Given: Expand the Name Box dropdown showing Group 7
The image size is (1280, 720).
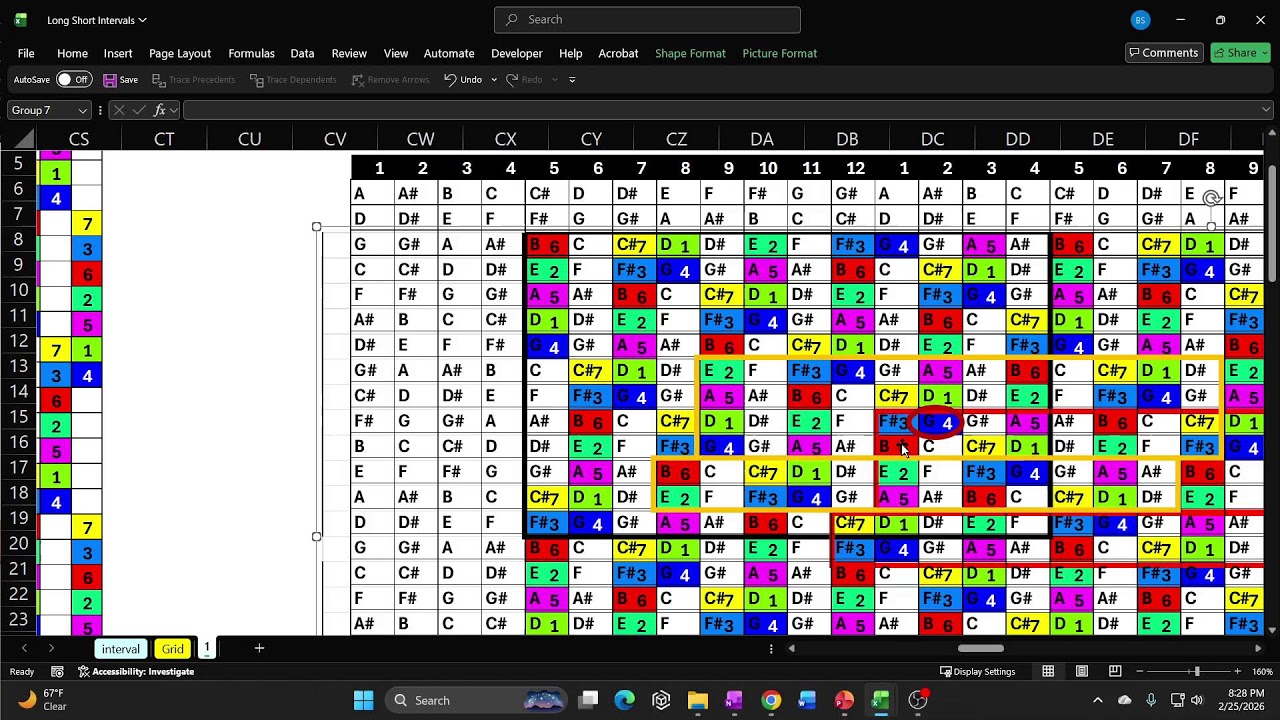Looking at the screenshot, I should pyautogui.click(x=83, y=110).
